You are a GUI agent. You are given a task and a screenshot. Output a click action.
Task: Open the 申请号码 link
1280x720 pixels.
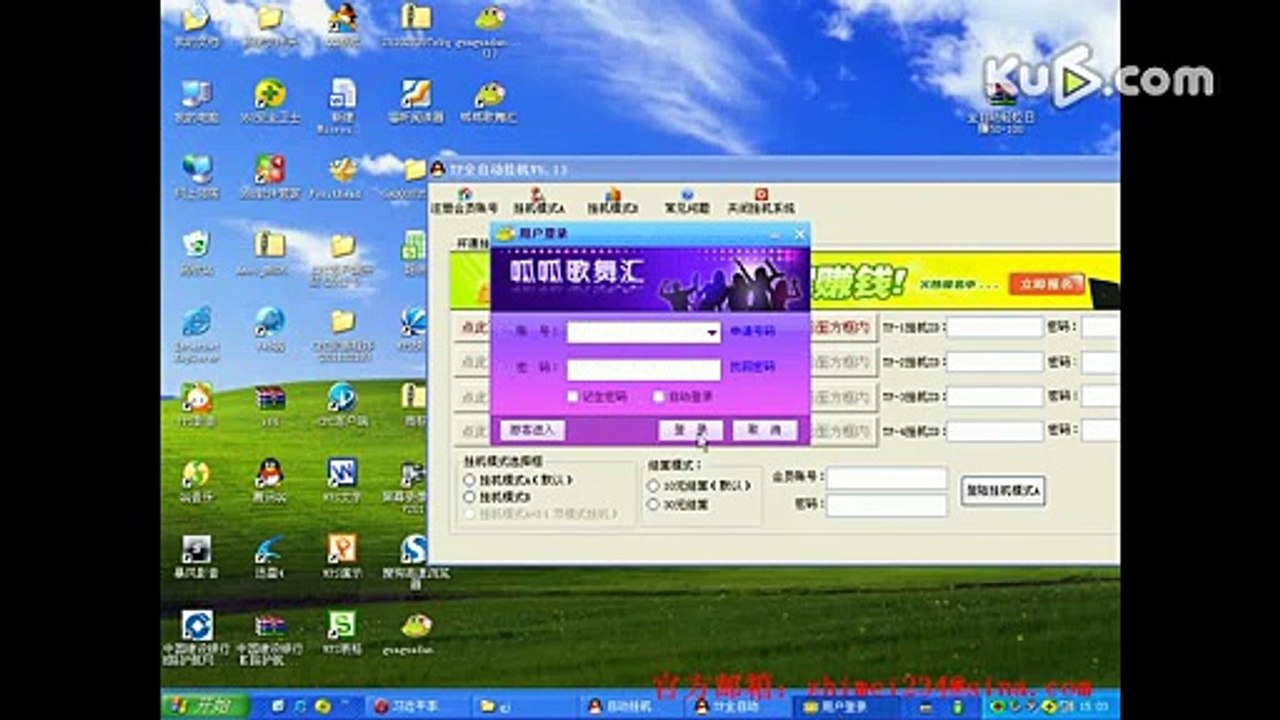[752, 331]
